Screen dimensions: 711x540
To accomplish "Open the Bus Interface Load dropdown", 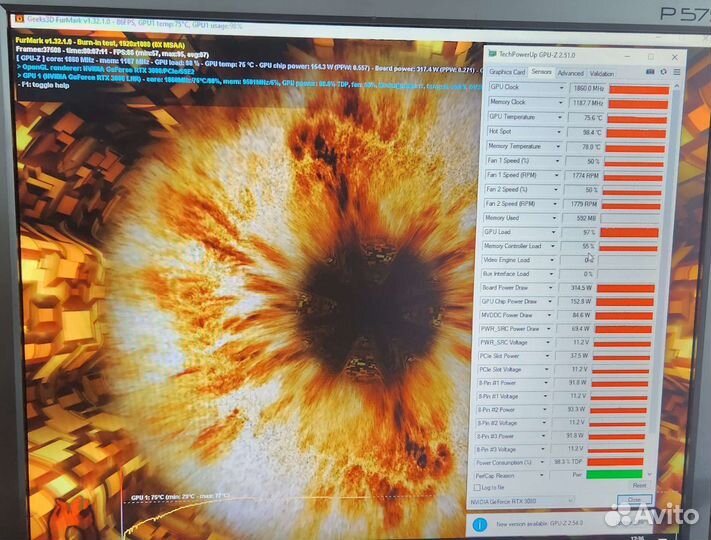I will (x=551, y=274).
